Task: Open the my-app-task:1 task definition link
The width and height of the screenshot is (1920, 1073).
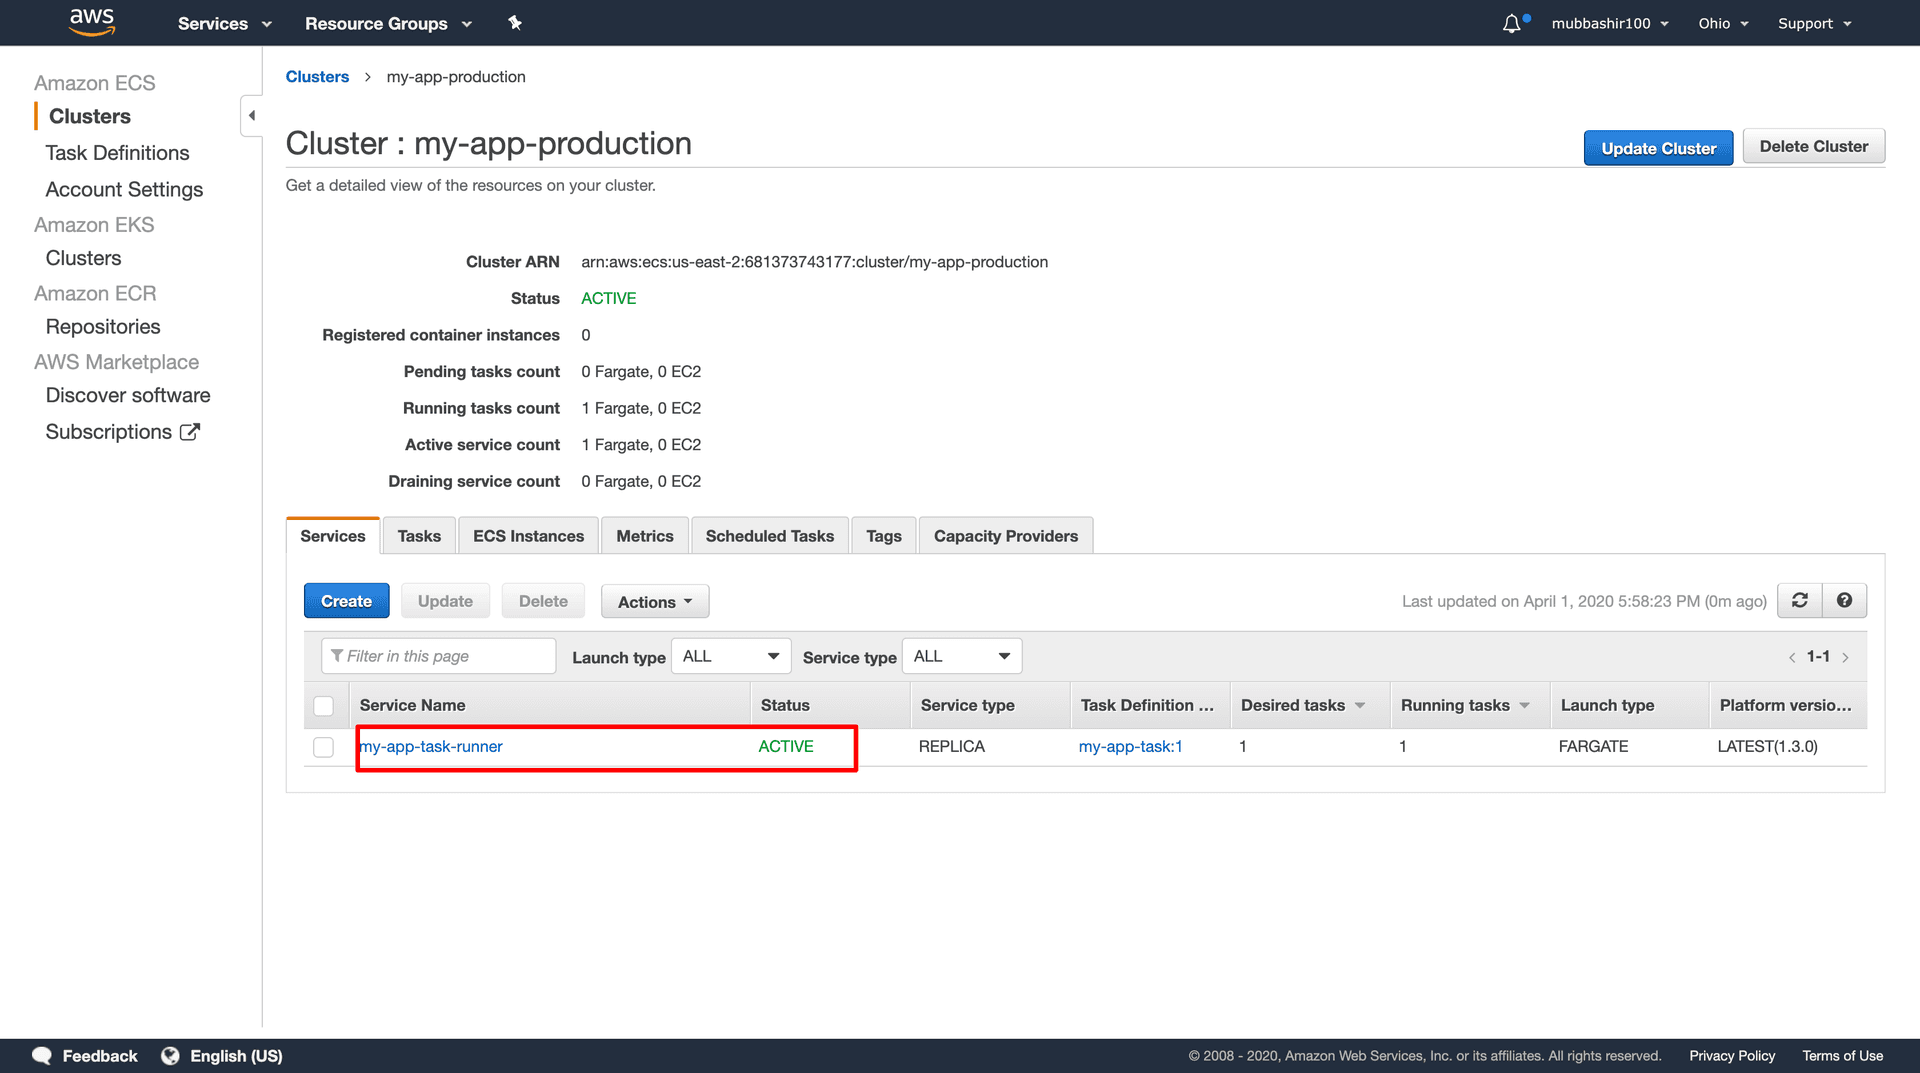Action: tap(1130, 747)
